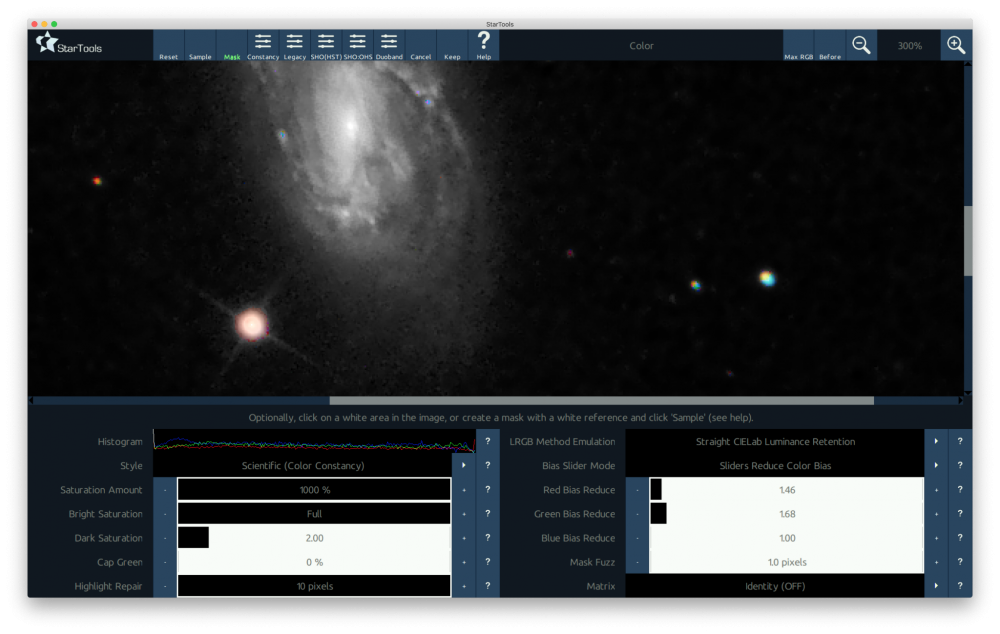
Task: Apply the SHO:OHS preset
Action: coord(358,45)
